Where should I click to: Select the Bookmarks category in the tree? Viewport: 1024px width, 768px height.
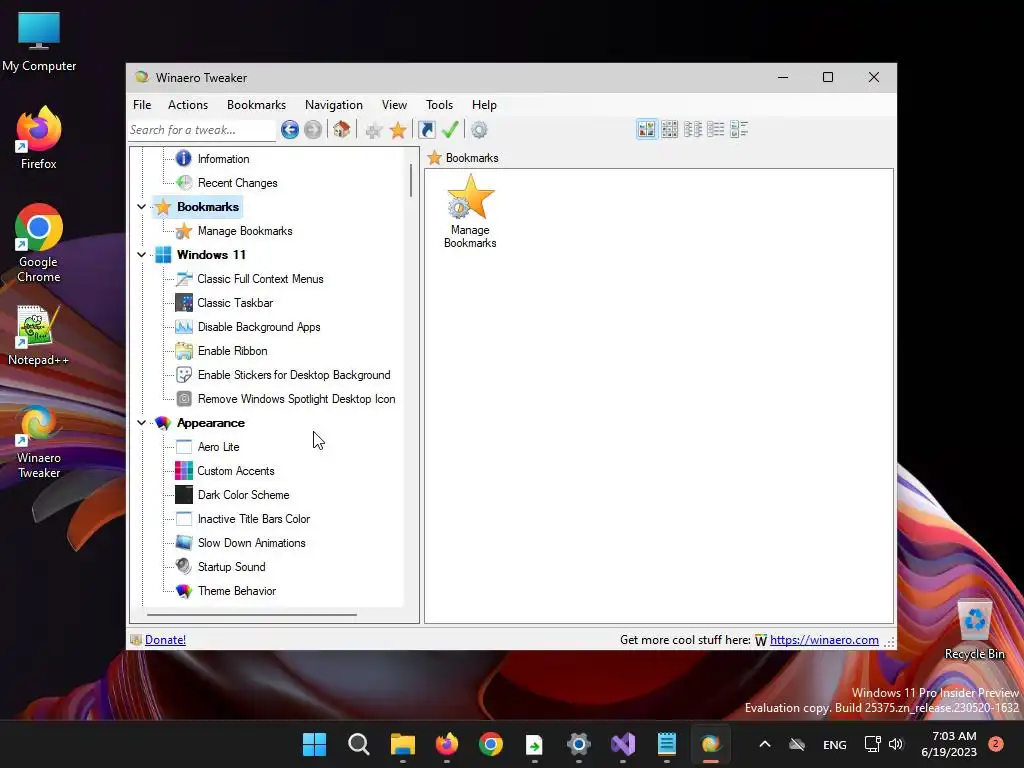pos(208,207)
